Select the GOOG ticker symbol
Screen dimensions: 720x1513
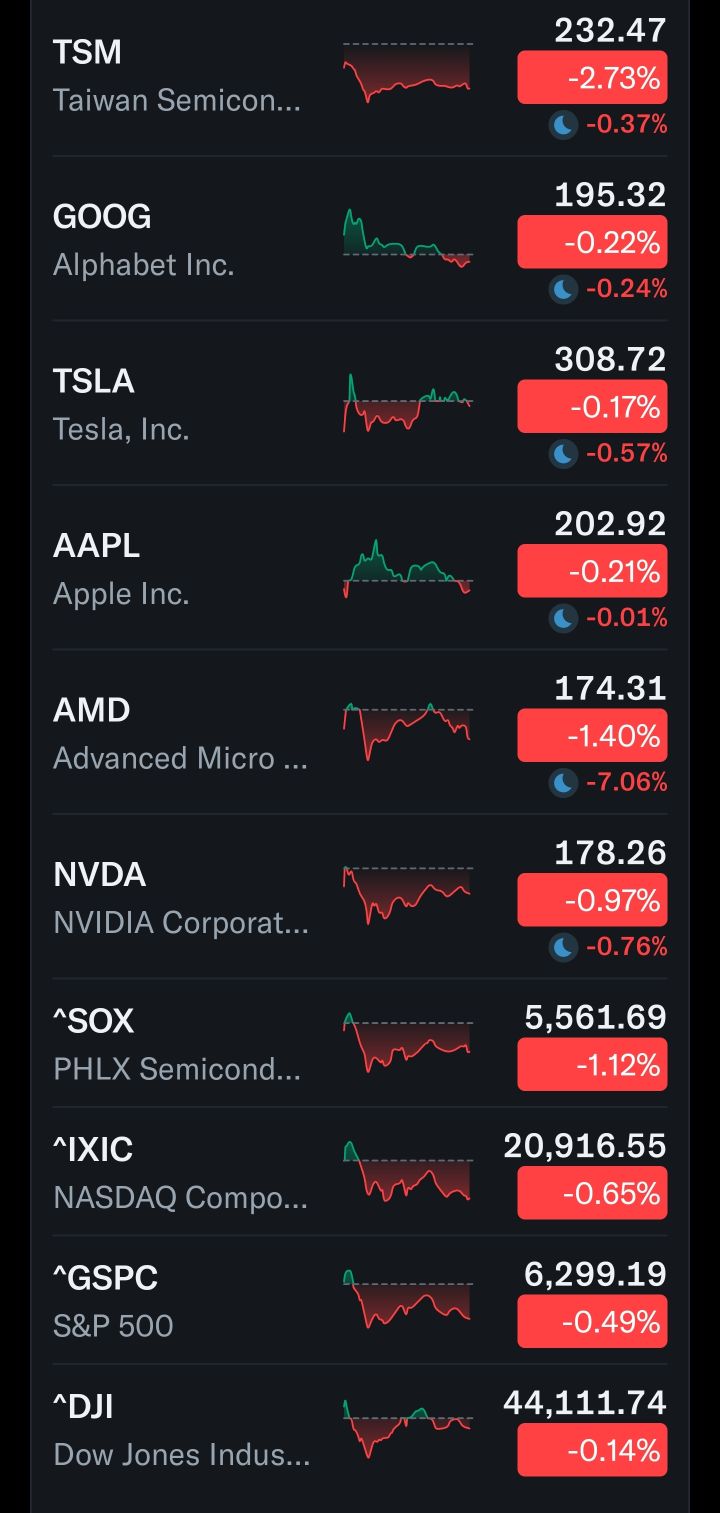point(102,217)
